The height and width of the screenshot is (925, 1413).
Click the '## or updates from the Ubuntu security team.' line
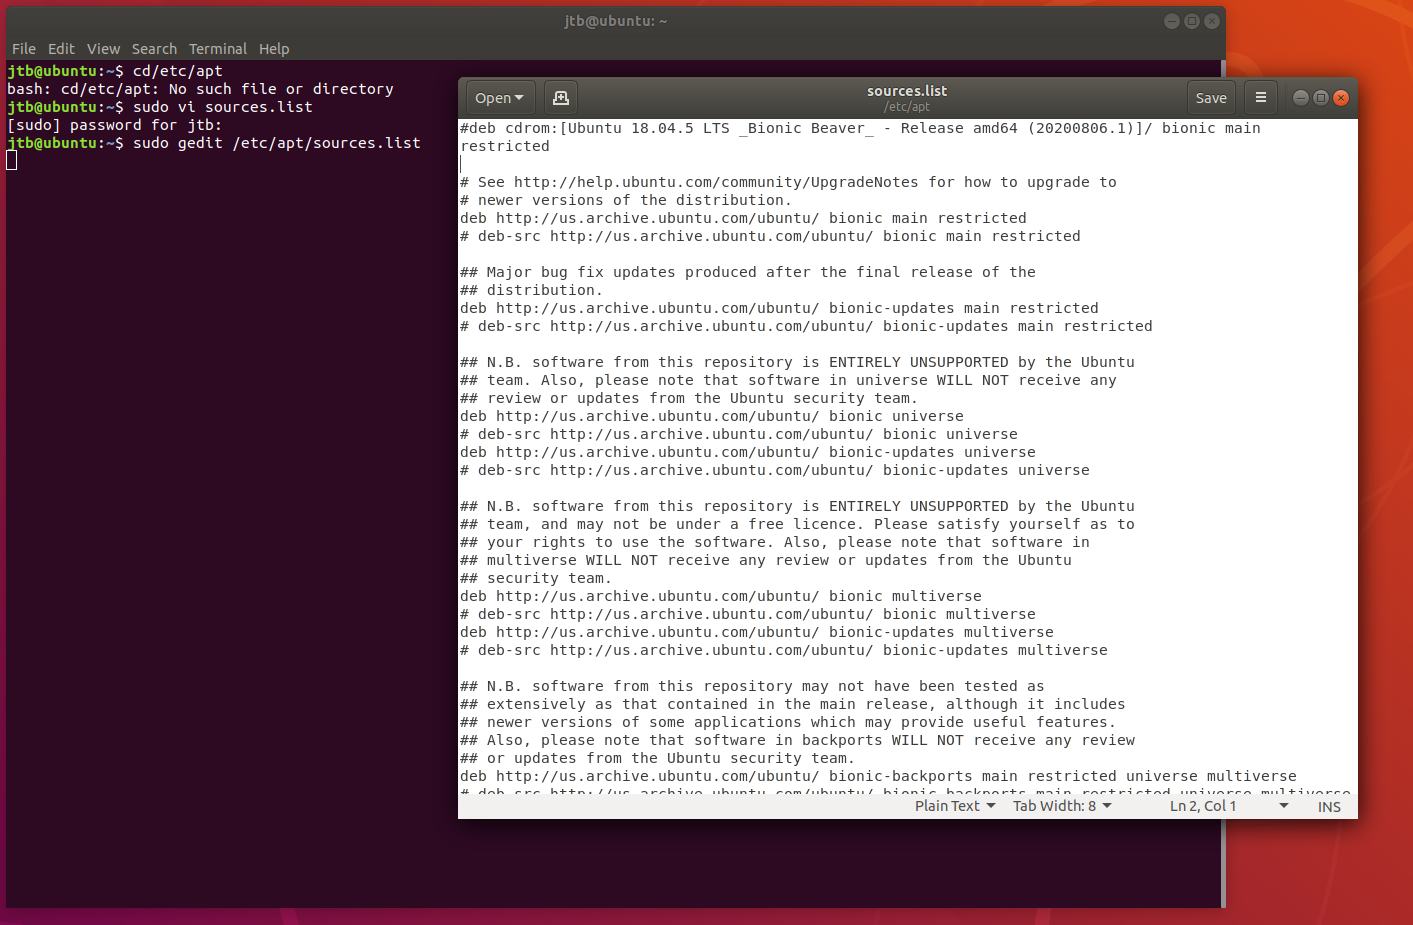[x=657, y=758]
